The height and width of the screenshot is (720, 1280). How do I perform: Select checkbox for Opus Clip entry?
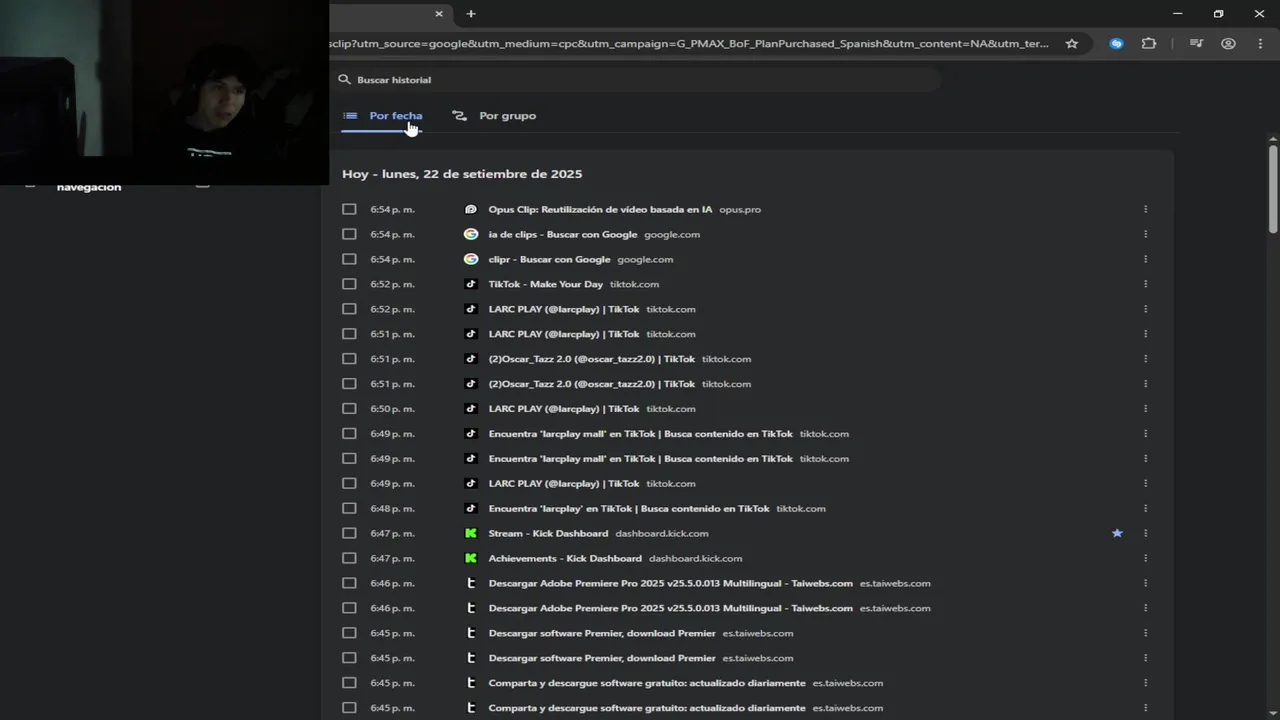click(349, 209)
